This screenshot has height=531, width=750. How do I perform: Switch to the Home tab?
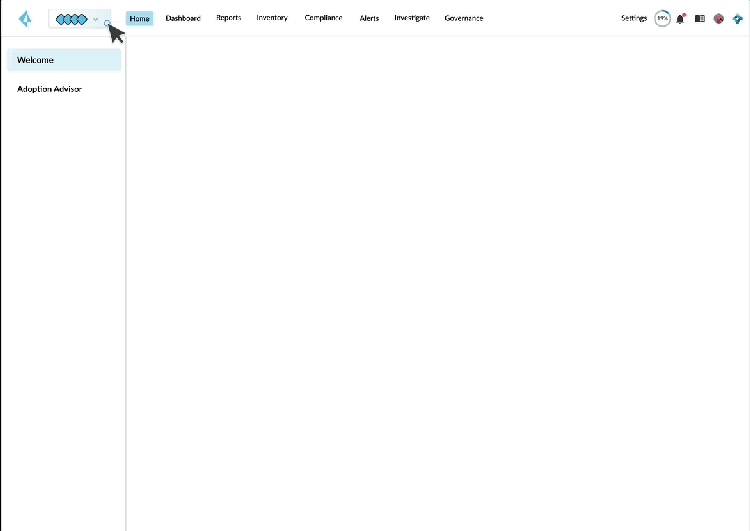tap(140, 19)
